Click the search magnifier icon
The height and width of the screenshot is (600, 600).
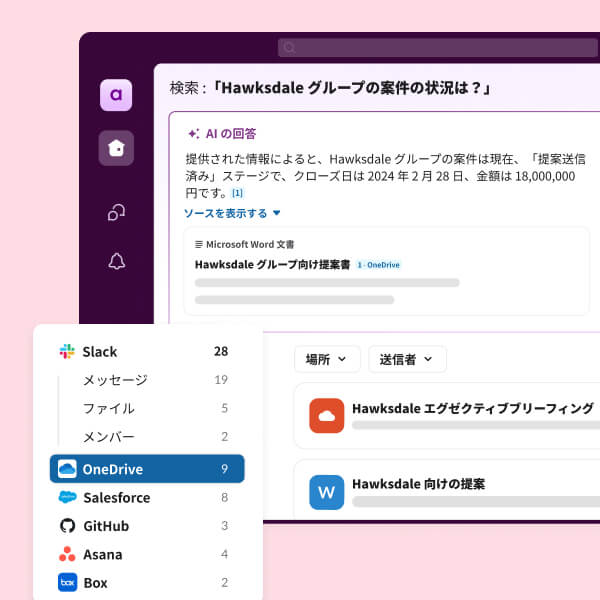(x=288, y=47)
